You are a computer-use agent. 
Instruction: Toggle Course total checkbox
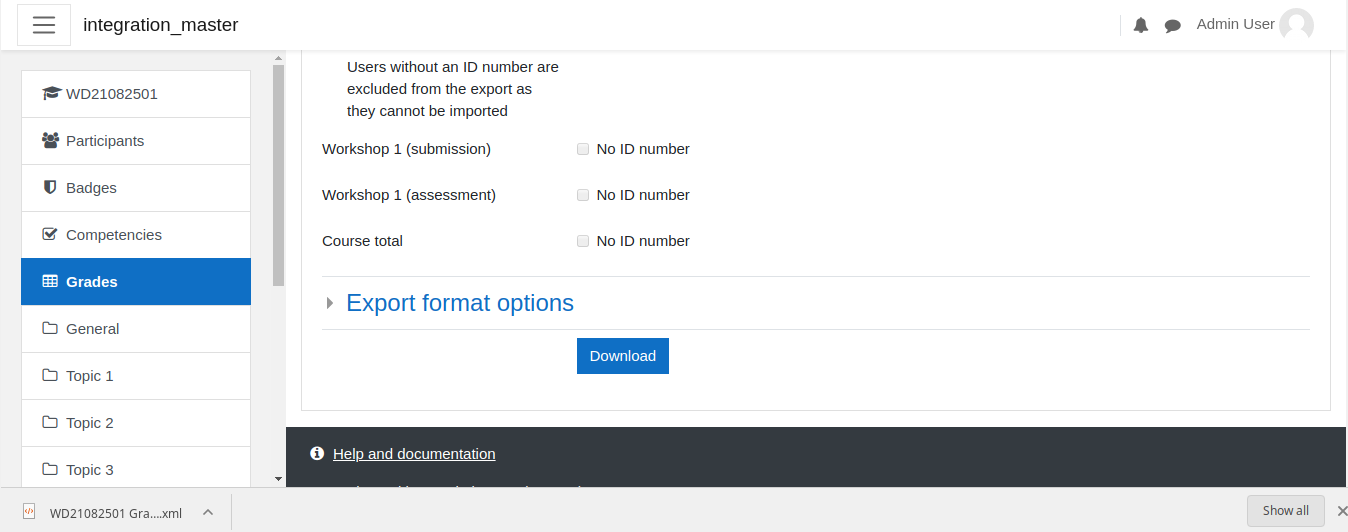click(583, 241)
